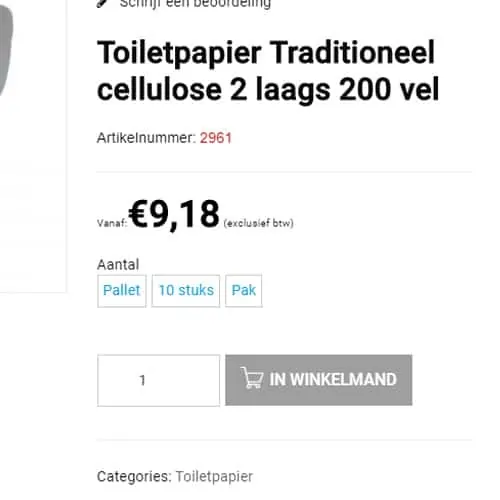The height and width of the screenshot is (500, 500).
Task: Click the €9,18 price text
Action: (x=174, y=214)
